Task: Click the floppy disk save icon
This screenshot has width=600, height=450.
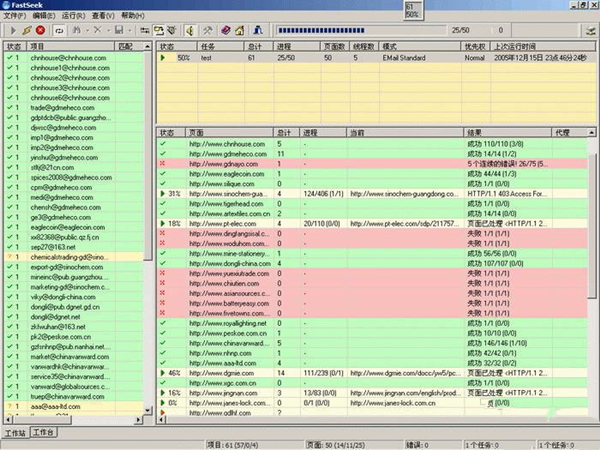Action: 120,30
